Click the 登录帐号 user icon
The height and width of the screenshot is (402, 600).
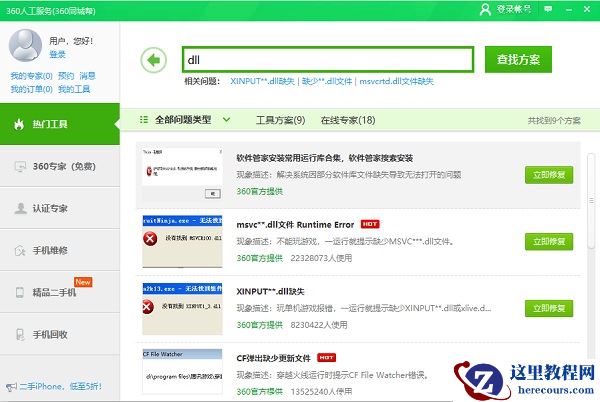[485, 9]
